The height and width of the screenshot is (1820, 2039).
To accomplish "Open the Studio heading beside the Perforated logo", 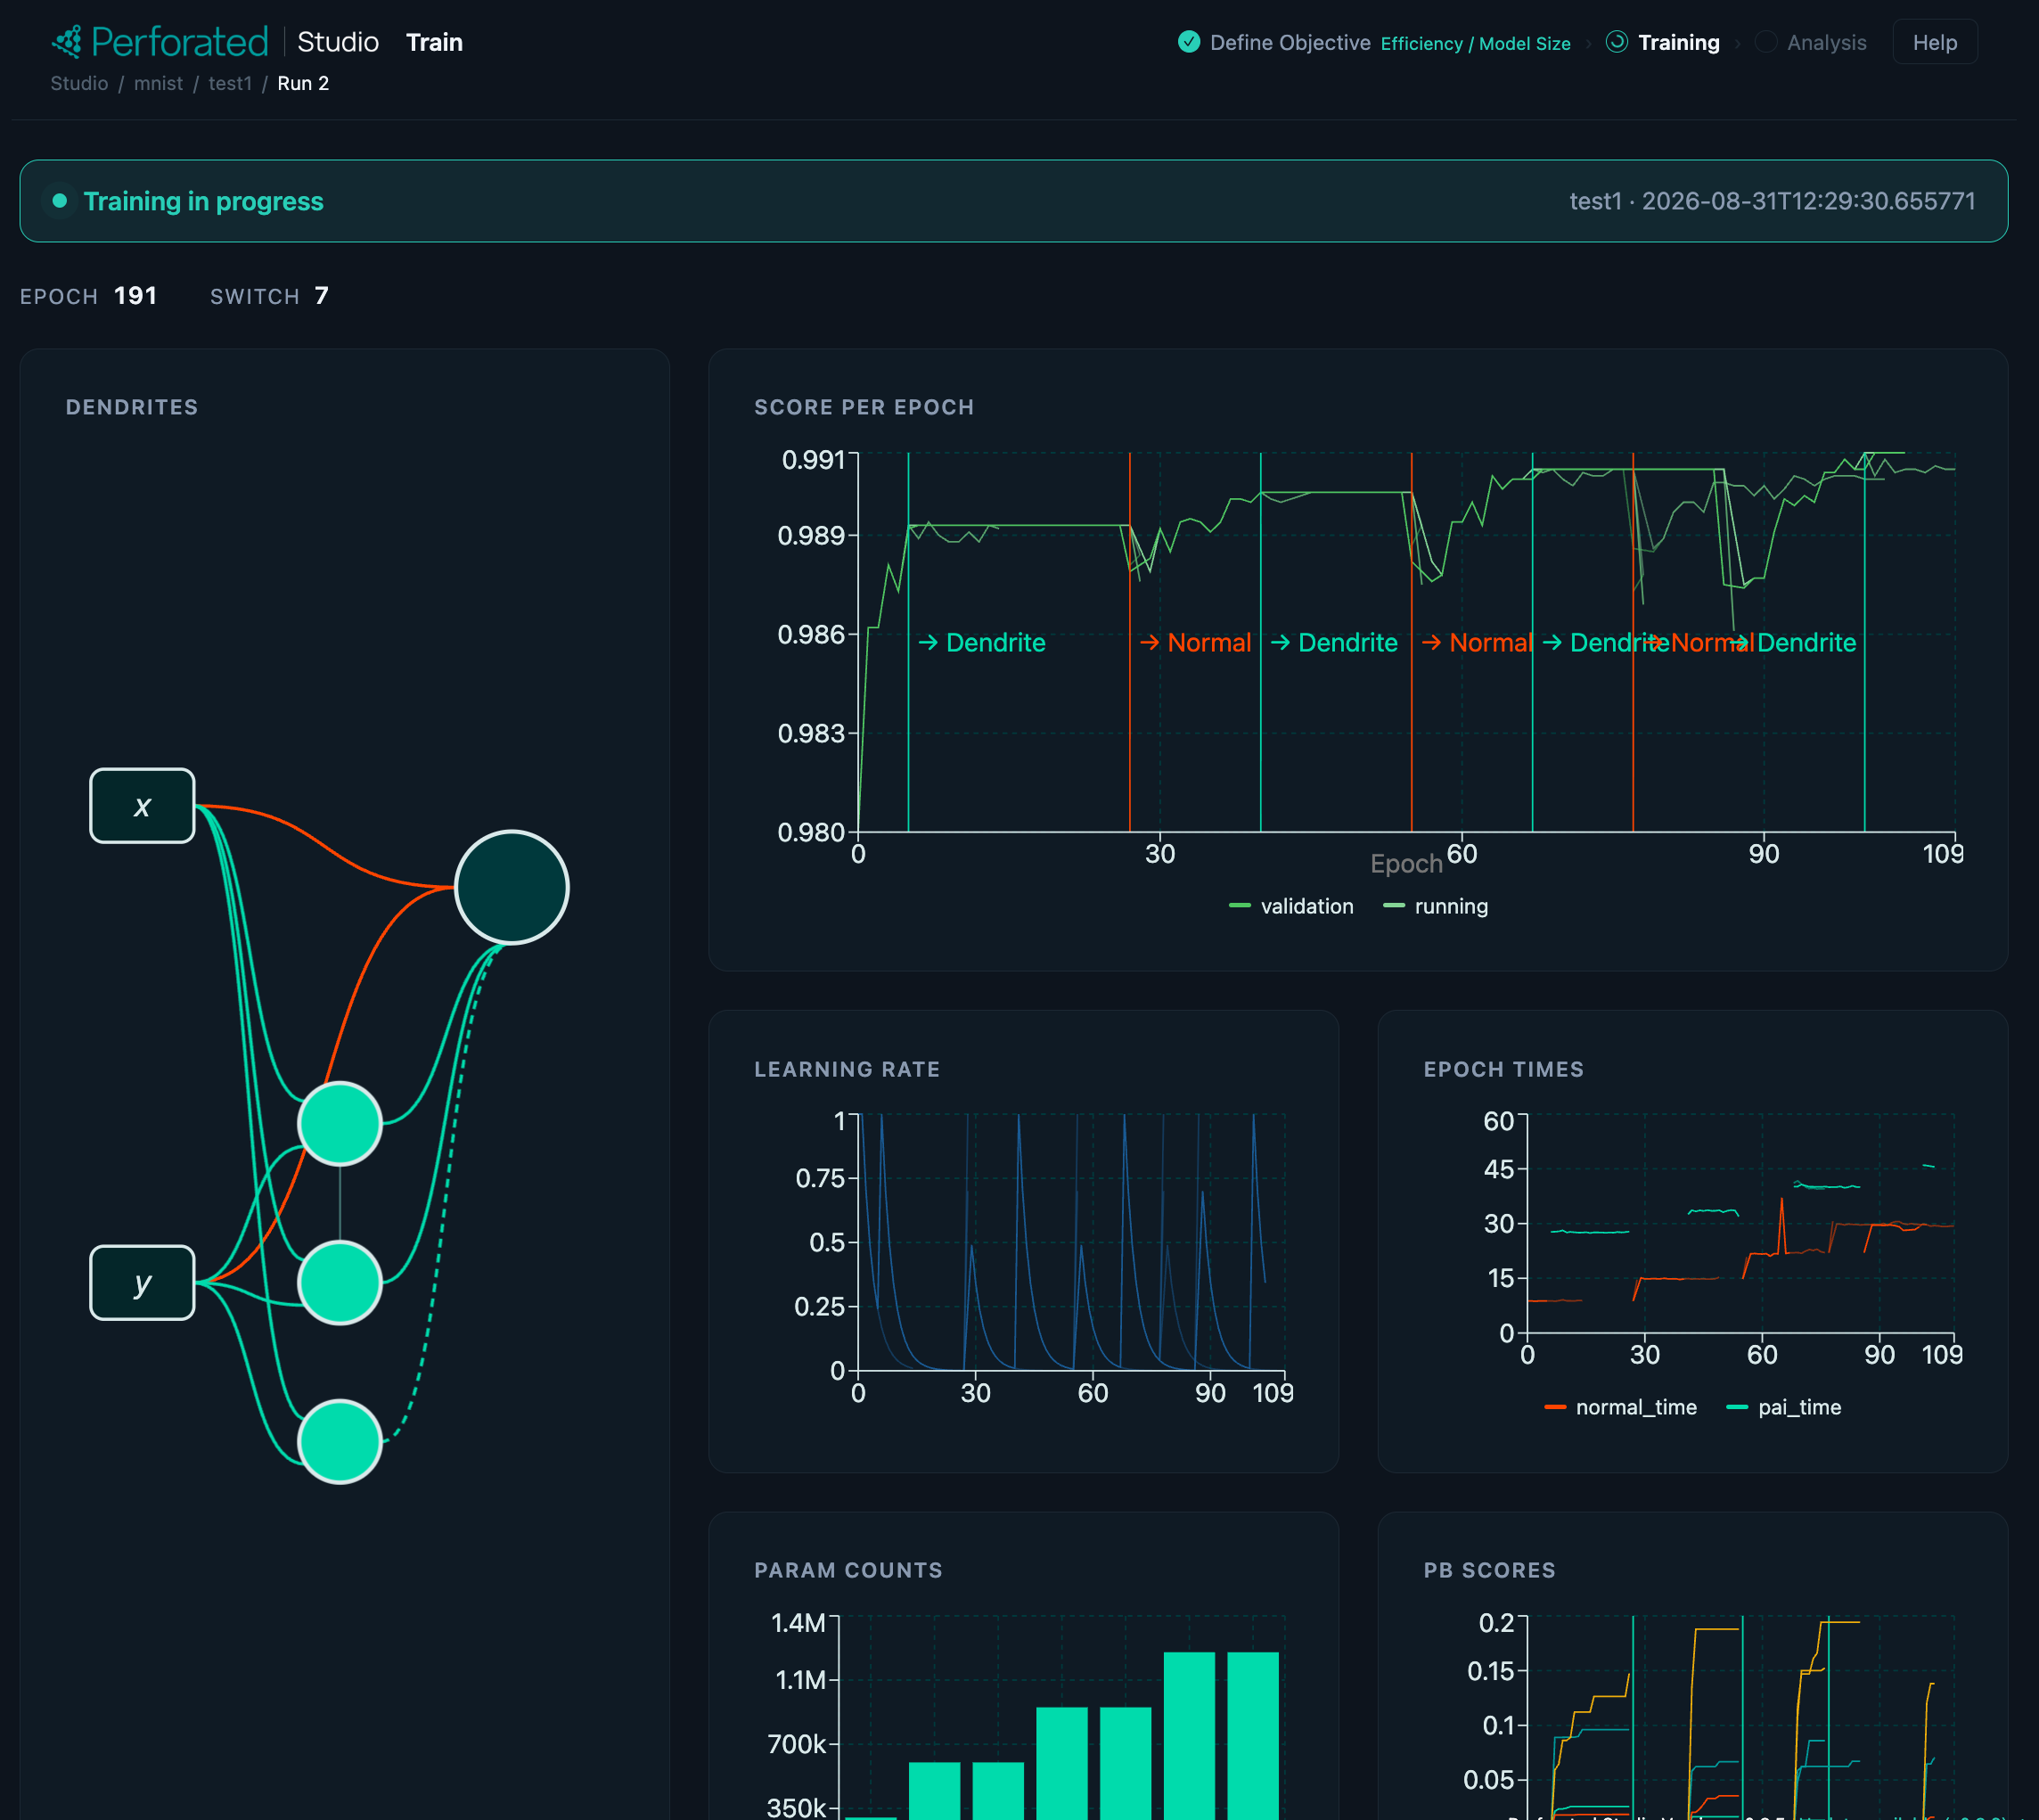I will coord(338,42).
